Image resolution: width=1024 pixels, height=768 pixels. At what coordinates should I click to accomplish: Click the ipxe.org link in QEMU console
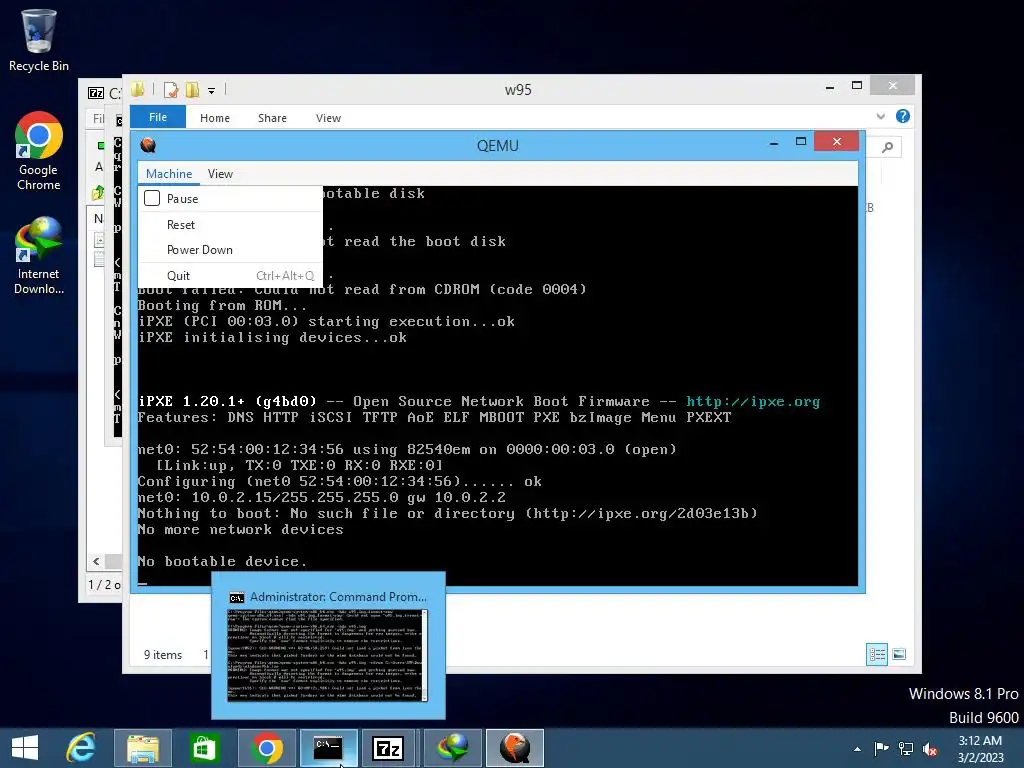pos(753,402)
